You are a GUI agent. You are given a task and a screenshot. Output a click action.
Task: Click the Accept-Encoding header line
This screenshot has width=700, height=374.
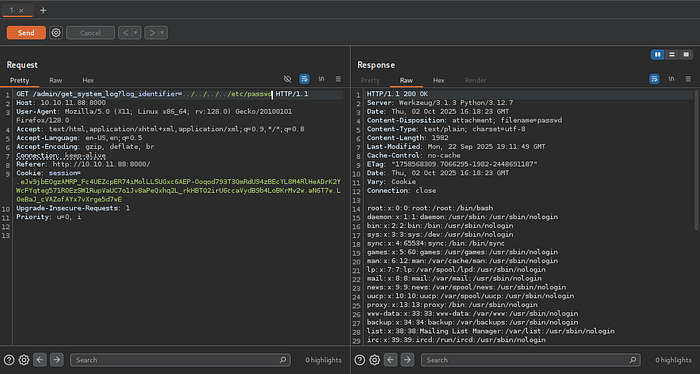pyautogui.click(x=85, y=146)
